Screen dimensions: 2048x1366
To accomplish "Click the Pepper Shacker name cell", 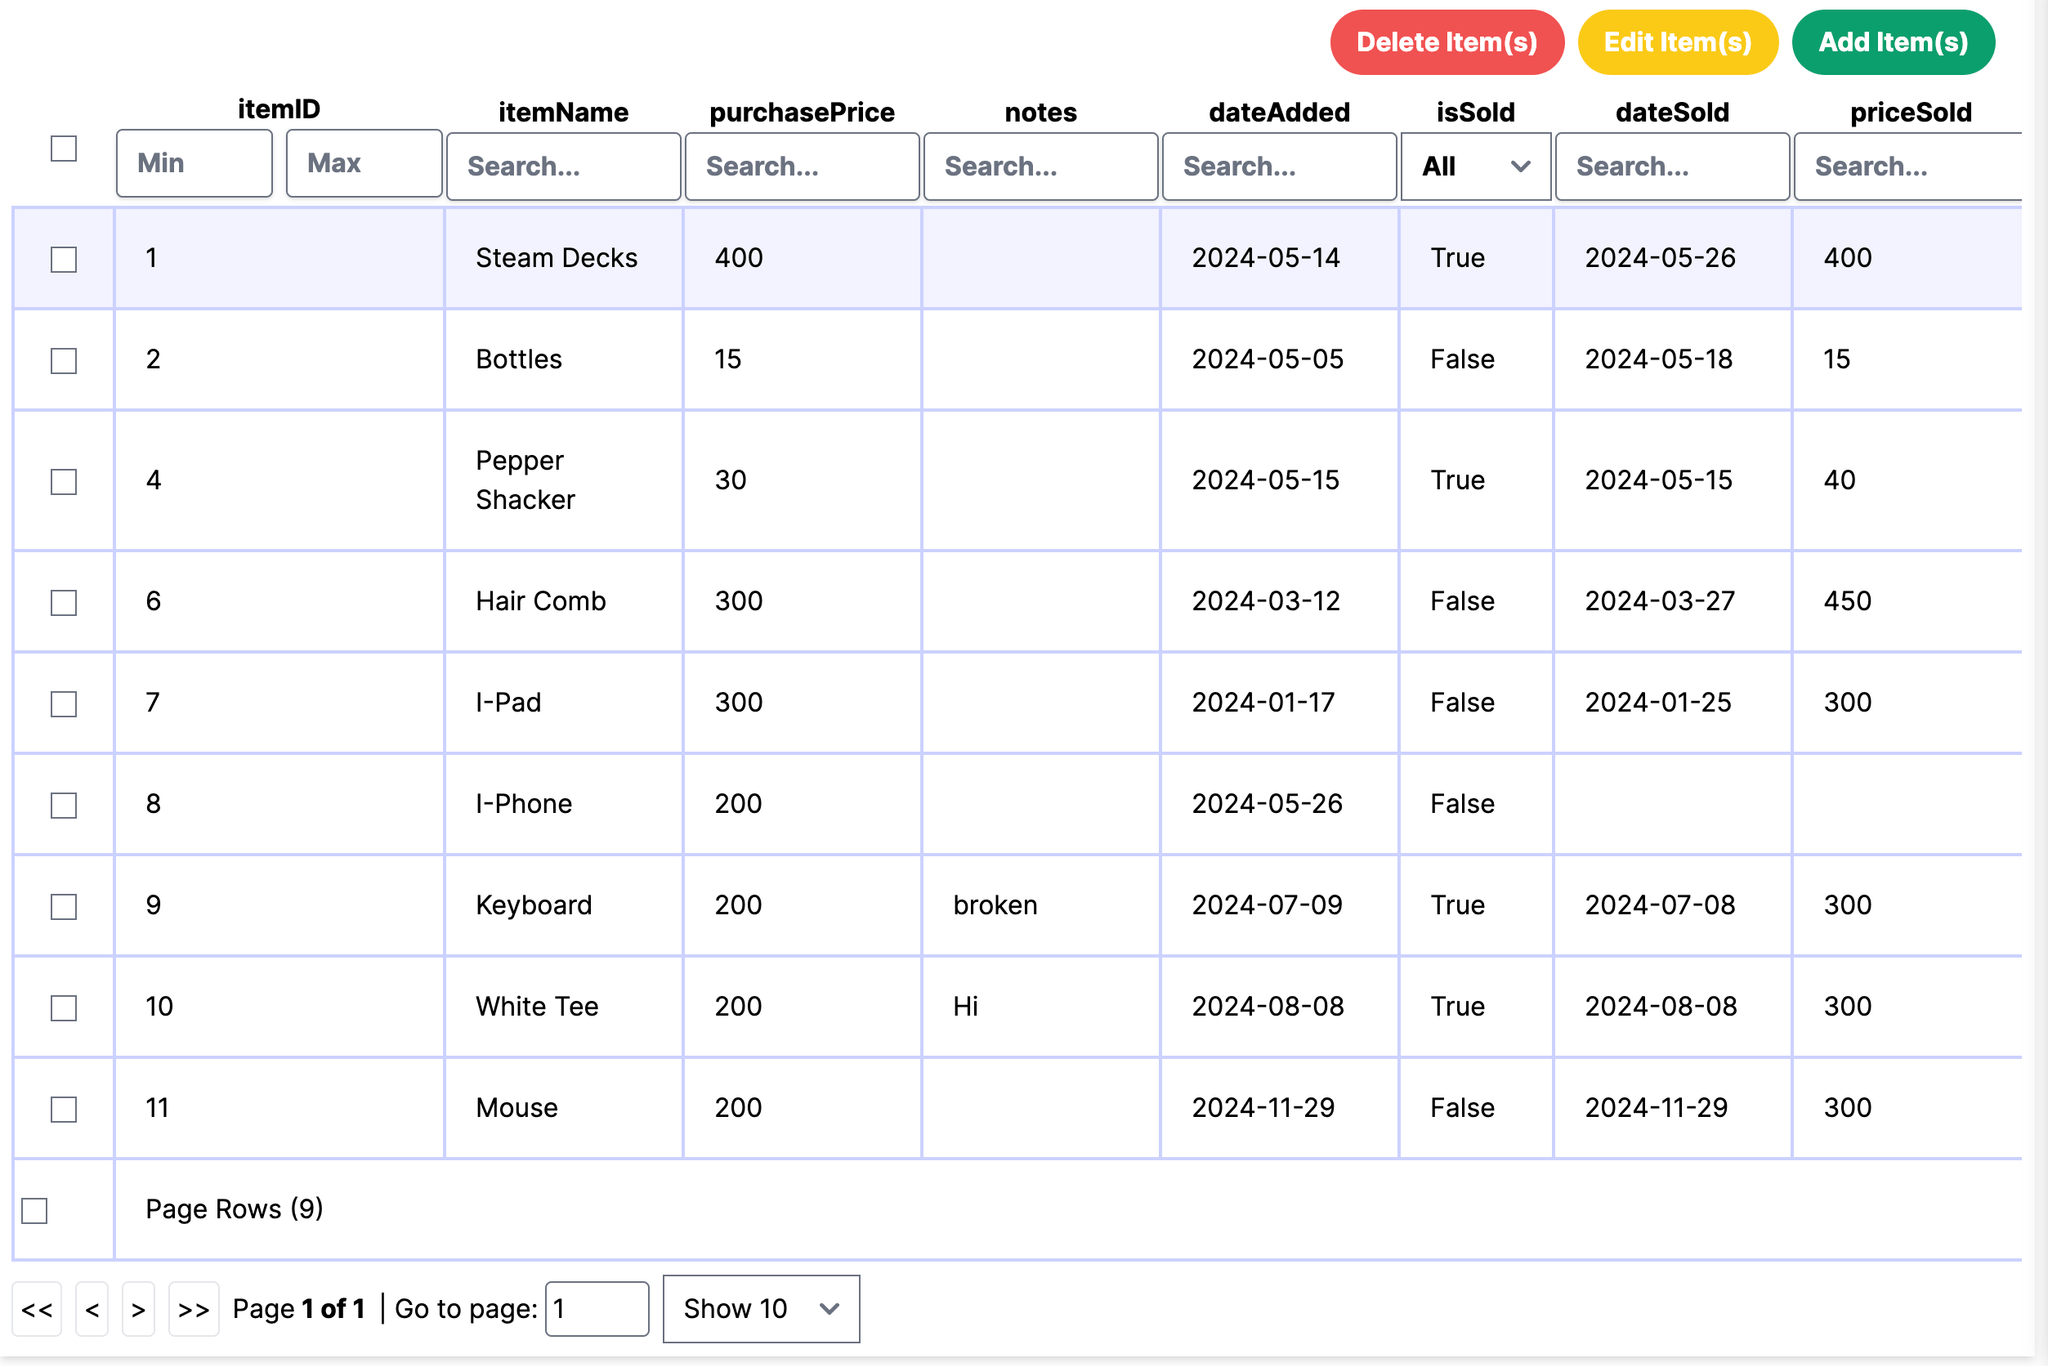I will pyautogui.click(x=564, y=480).
